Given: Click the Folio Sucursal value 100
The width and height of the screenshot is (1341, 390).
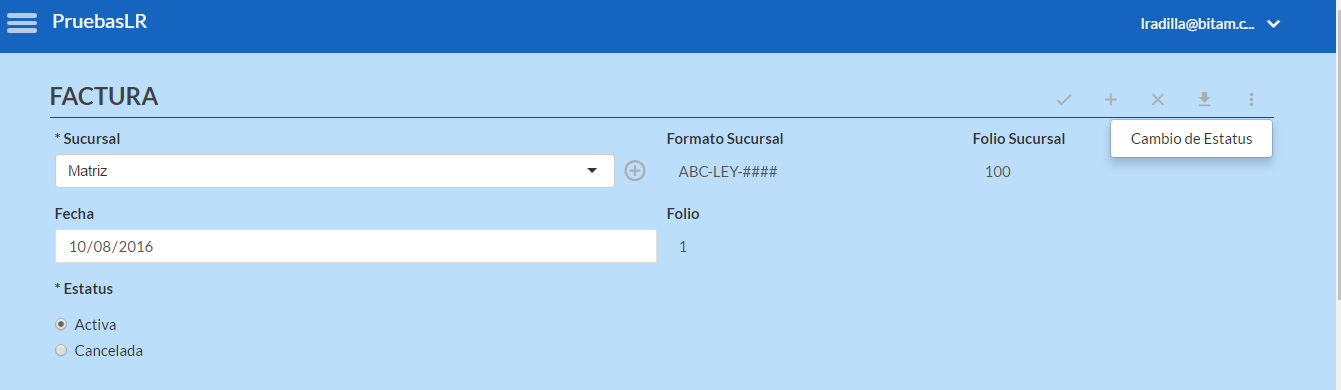Looking at the screenshot, I should tap(998, 172).
